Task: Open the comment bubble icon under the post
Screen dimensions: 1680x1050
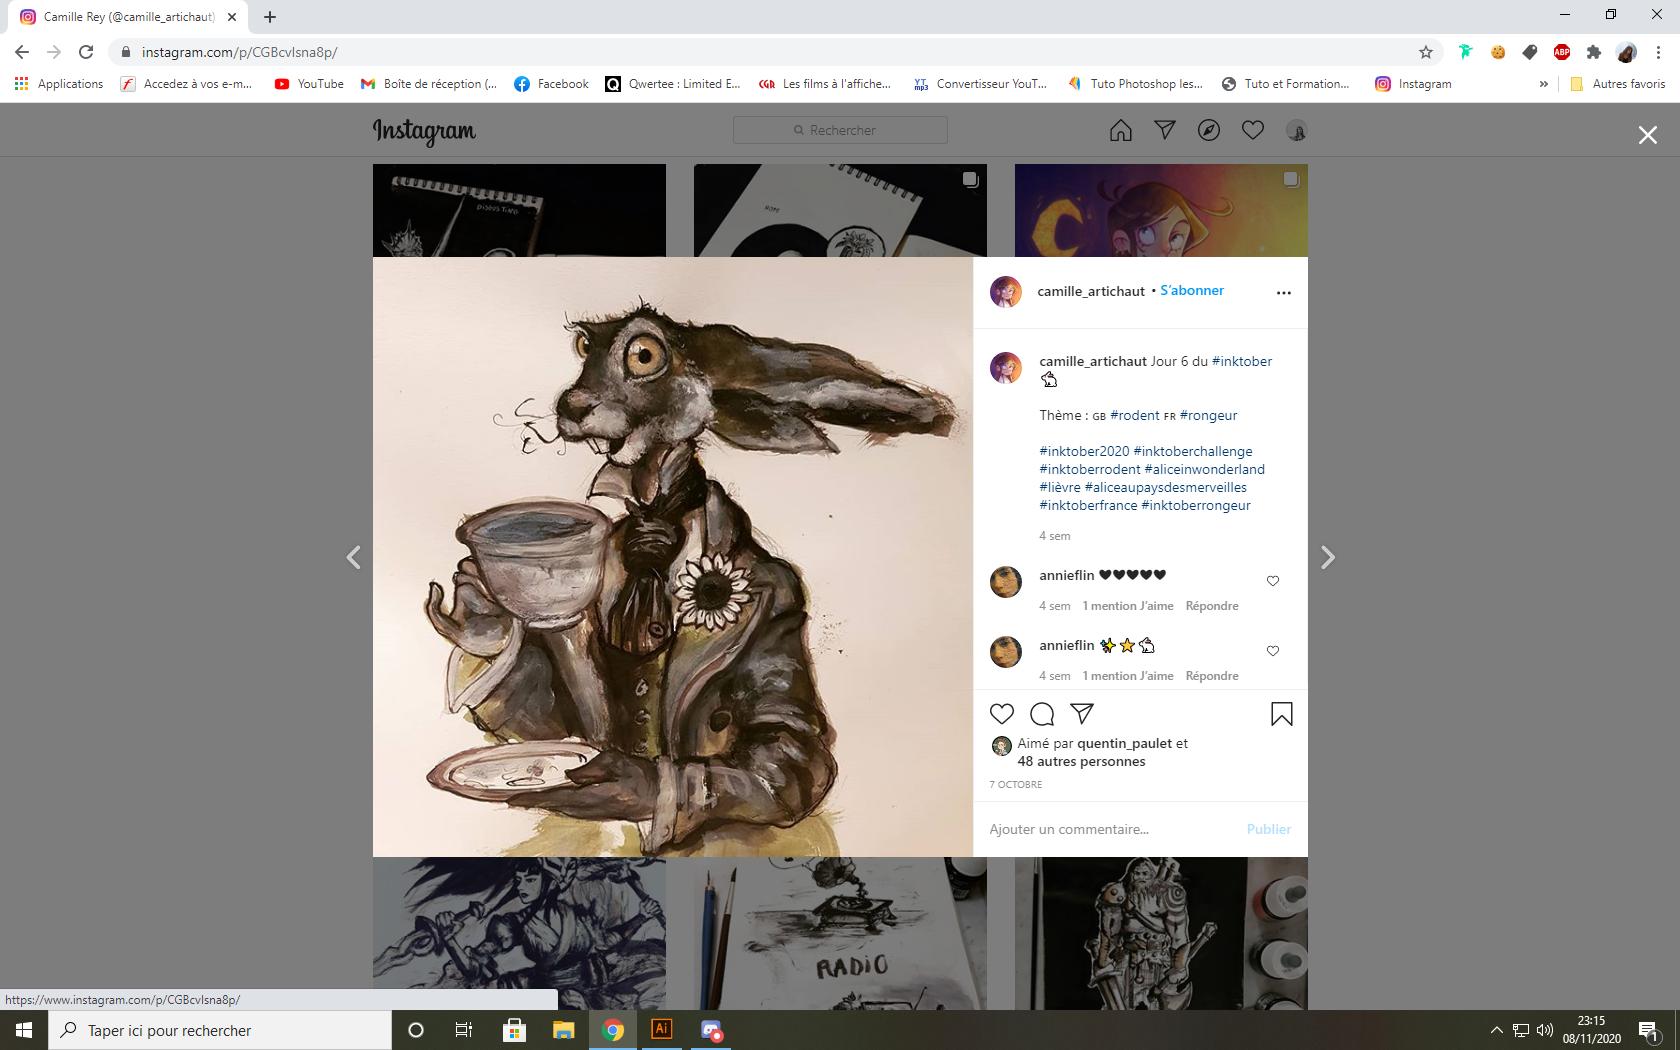Action: coord(1042,714)
